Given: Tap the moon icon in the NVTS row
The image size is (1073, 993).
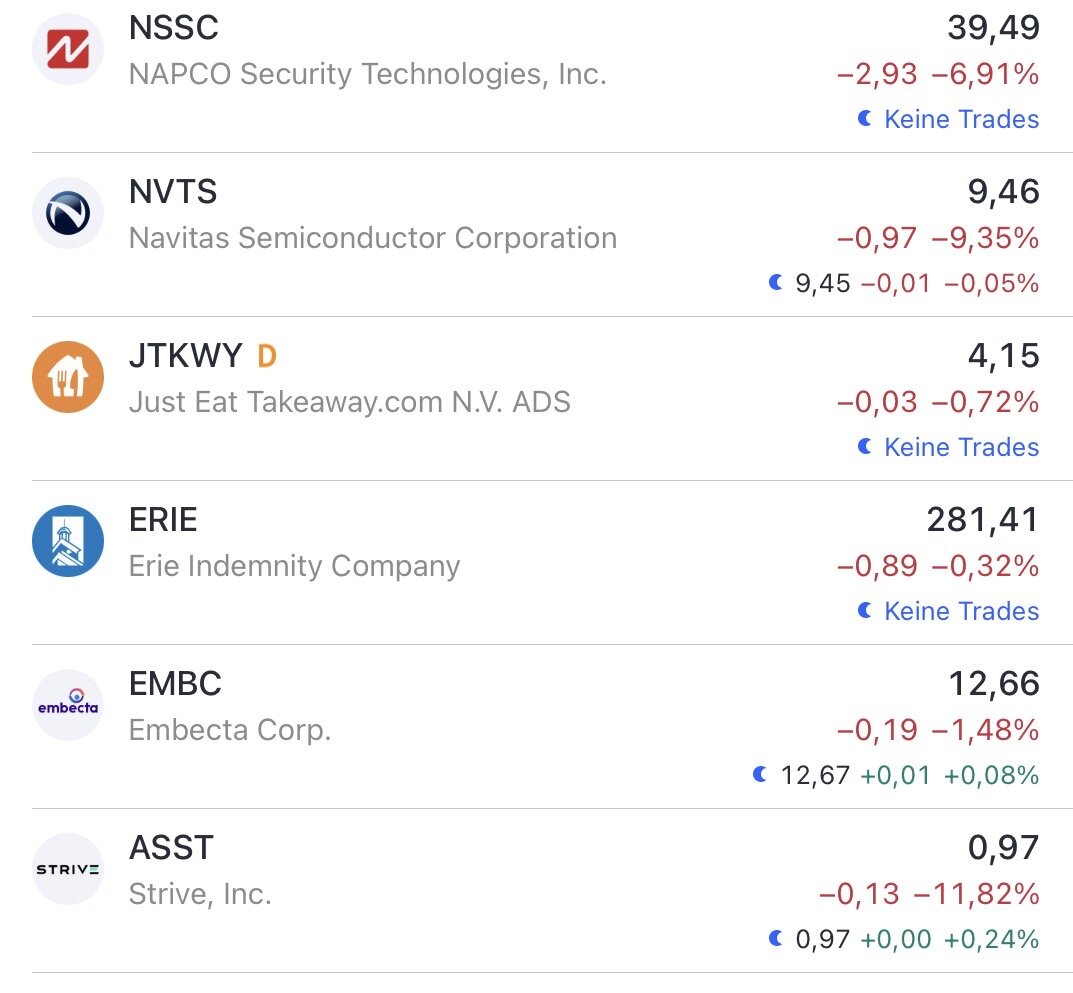Looking at the screenshot, I should click(775, 283).
